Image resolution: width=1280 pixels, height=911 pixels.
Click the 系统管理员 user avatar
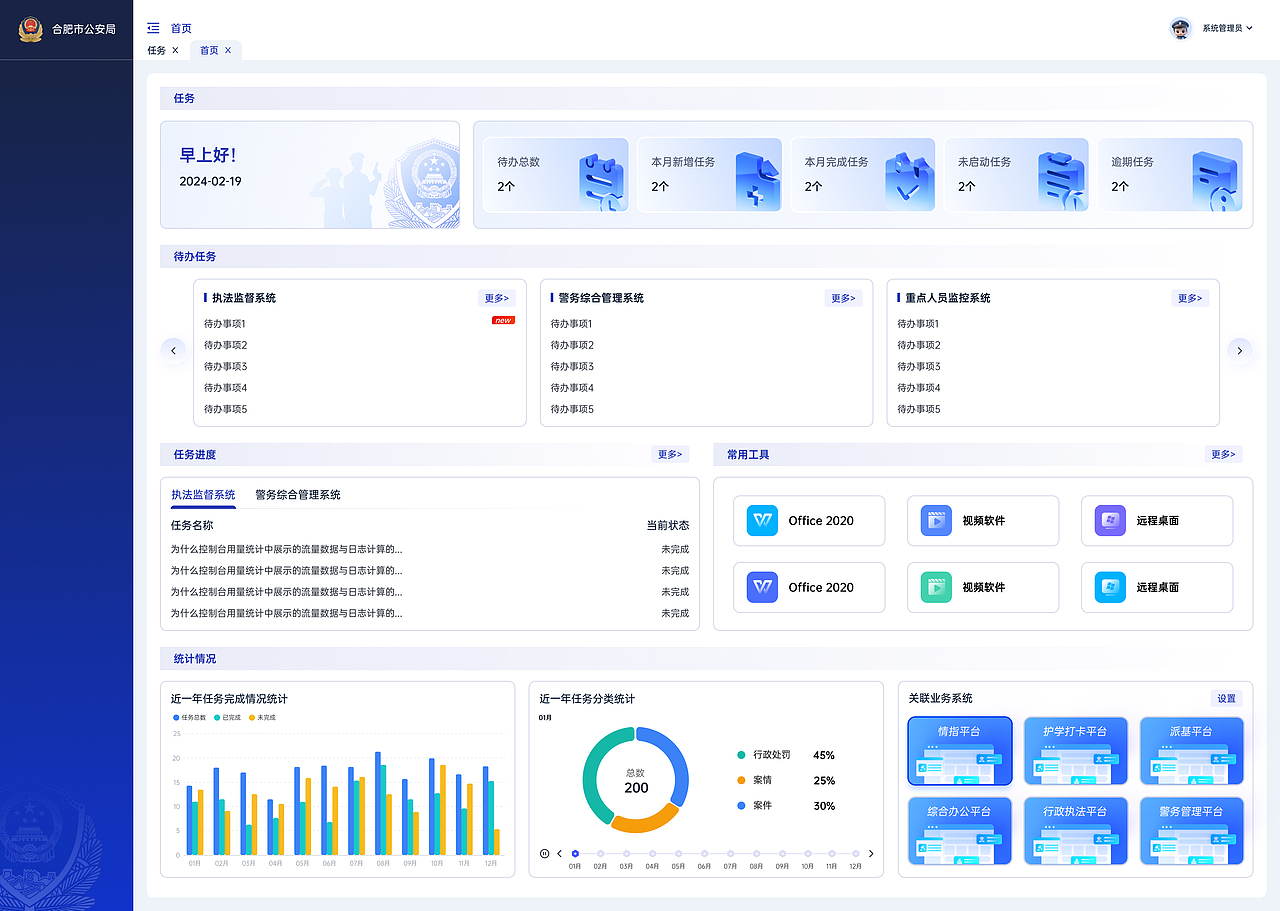tap(1181, 29)
